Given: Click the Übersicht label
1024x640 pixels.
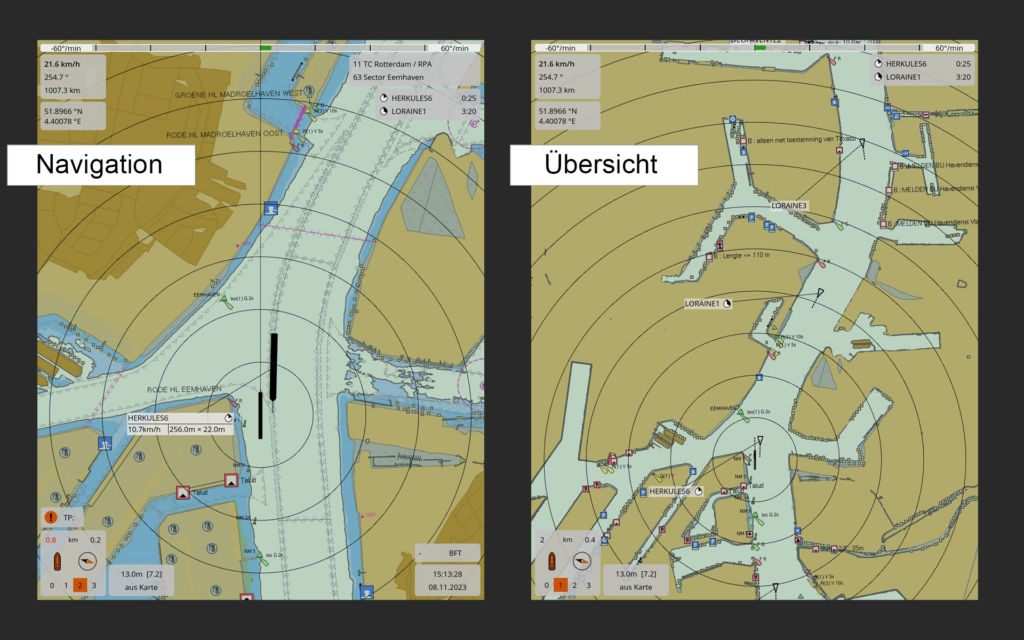Looking at the screenshot, I should (600, 165).
